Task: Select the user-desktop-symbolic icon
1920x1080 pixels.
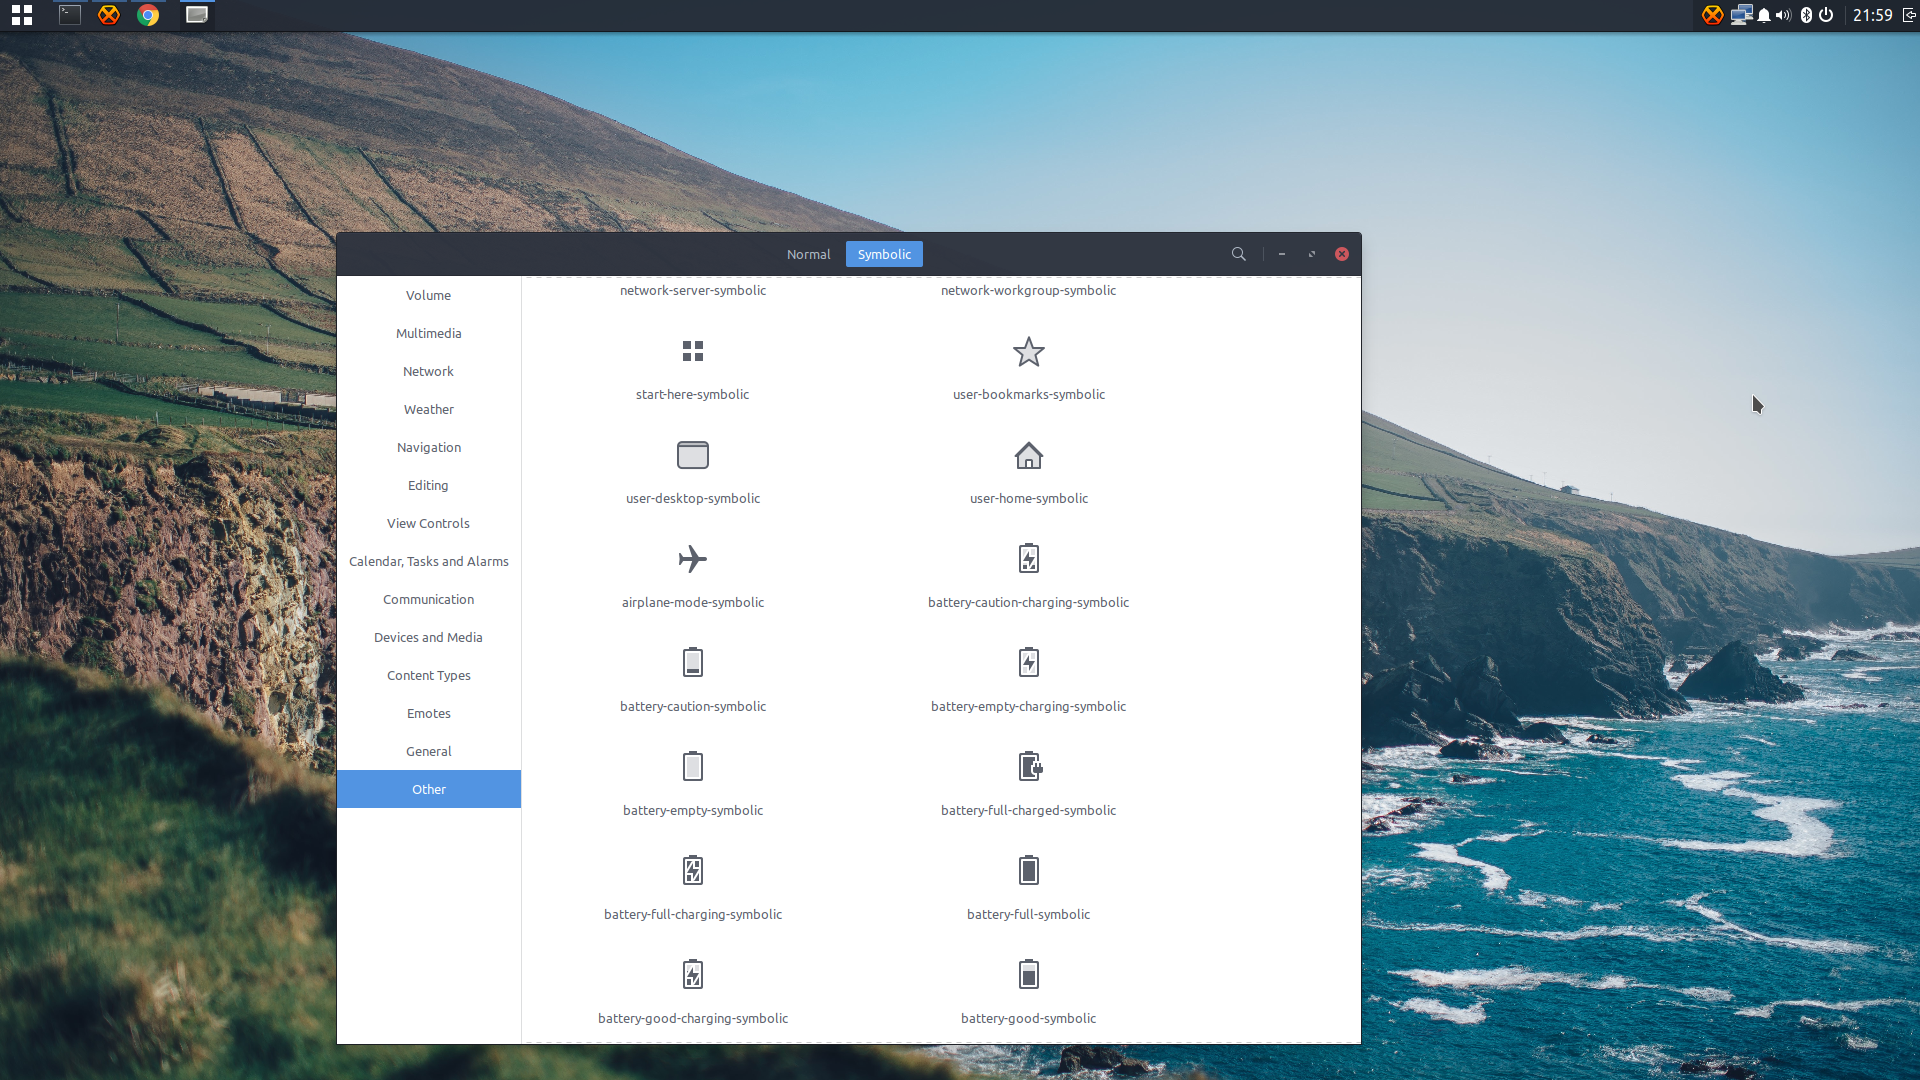Action: click(x=693, y=455)
